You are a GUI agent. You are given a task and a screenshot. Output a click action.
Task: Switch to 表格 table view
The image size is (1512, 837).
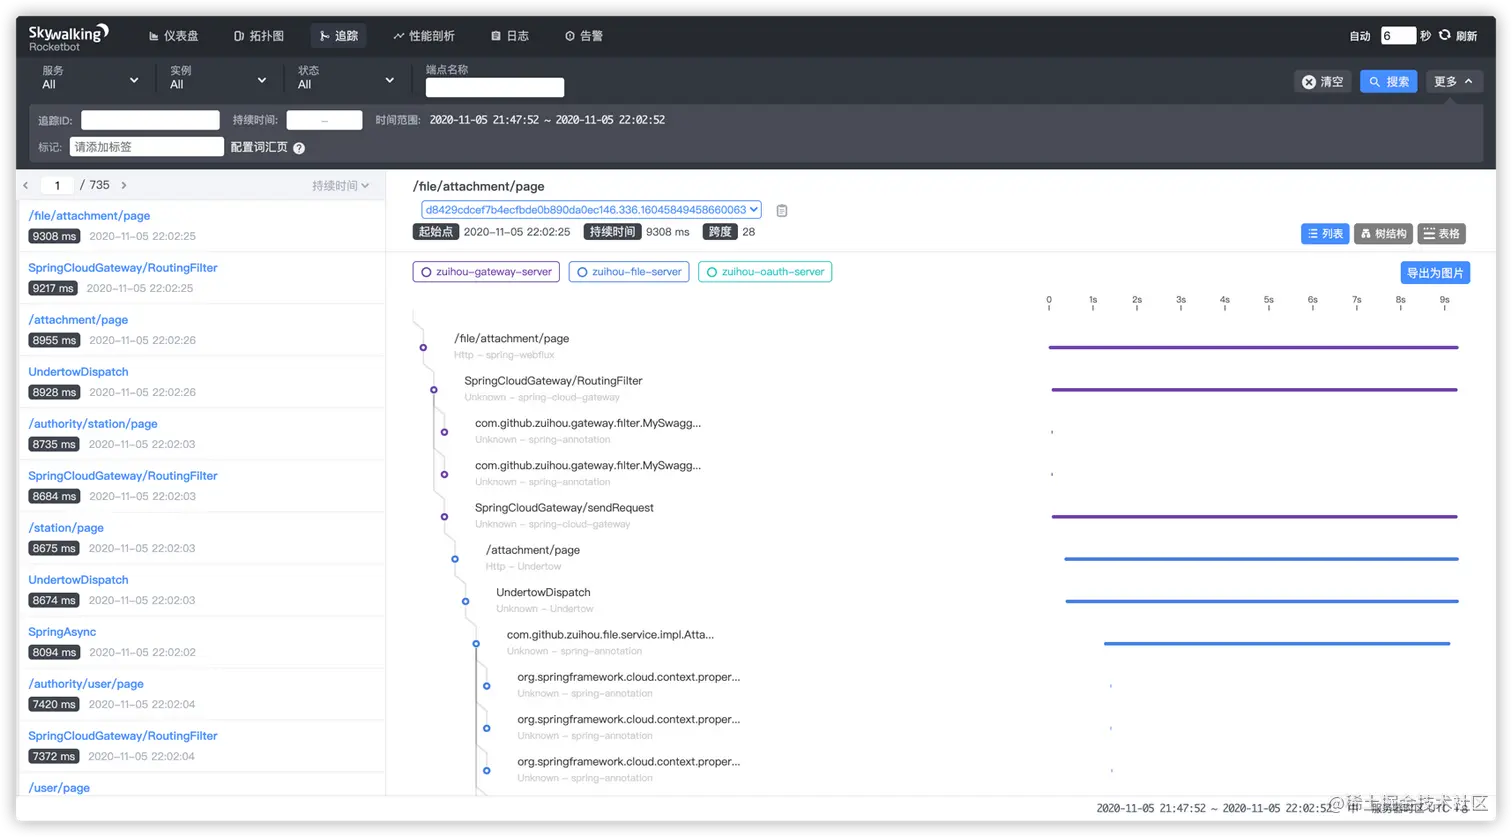pos(1441,234)
